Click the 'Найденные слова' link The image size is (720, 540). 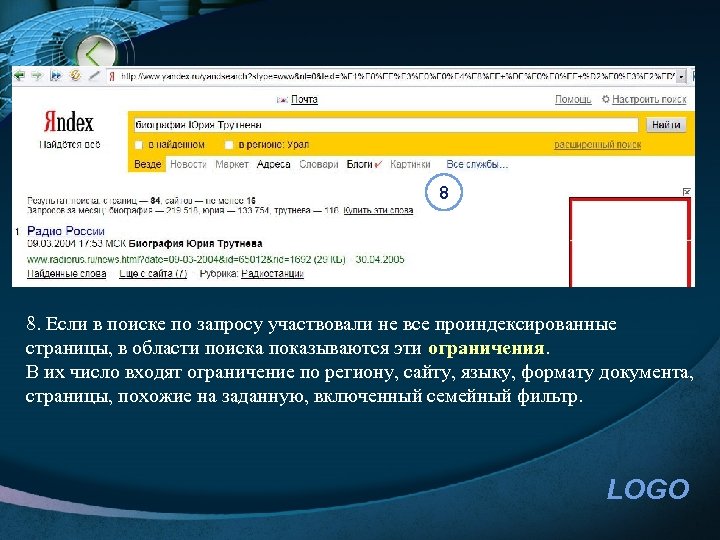(67, 274)
